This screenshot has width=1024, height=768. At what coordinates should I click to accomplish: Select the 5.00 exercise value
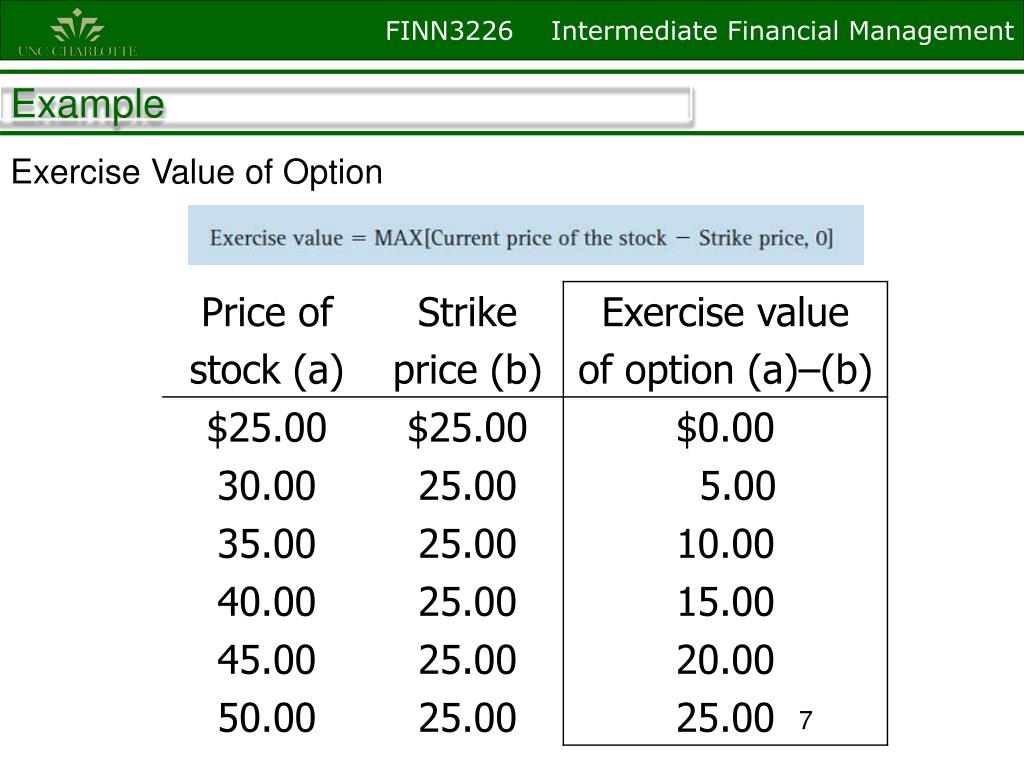pos(738,486)
